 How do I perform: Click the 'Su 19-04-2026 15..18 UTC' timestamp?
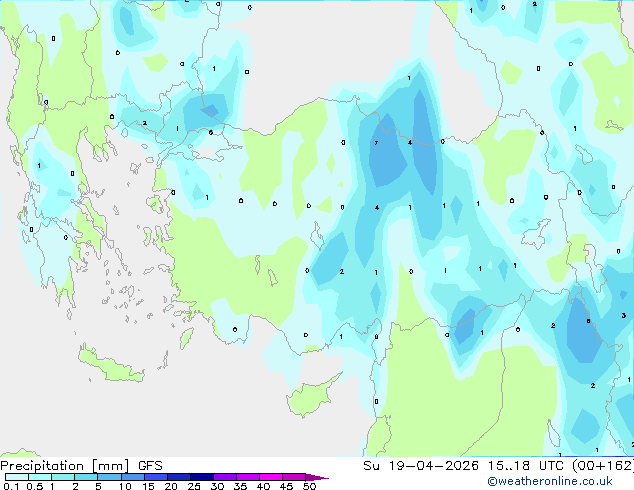tap(463, 466)
